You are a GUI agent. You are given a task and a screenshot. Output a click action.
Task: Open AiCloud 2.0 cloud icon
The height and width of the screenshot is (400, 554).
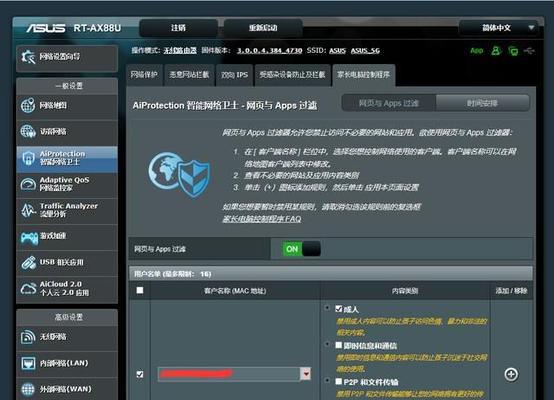(28, 289)
